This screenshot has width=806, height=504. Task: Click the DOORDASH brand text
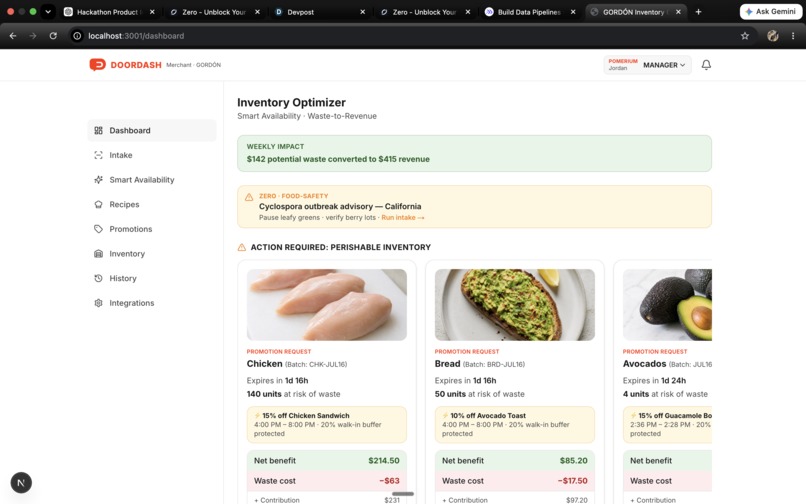pyautogui.click(x=136, y=65)
